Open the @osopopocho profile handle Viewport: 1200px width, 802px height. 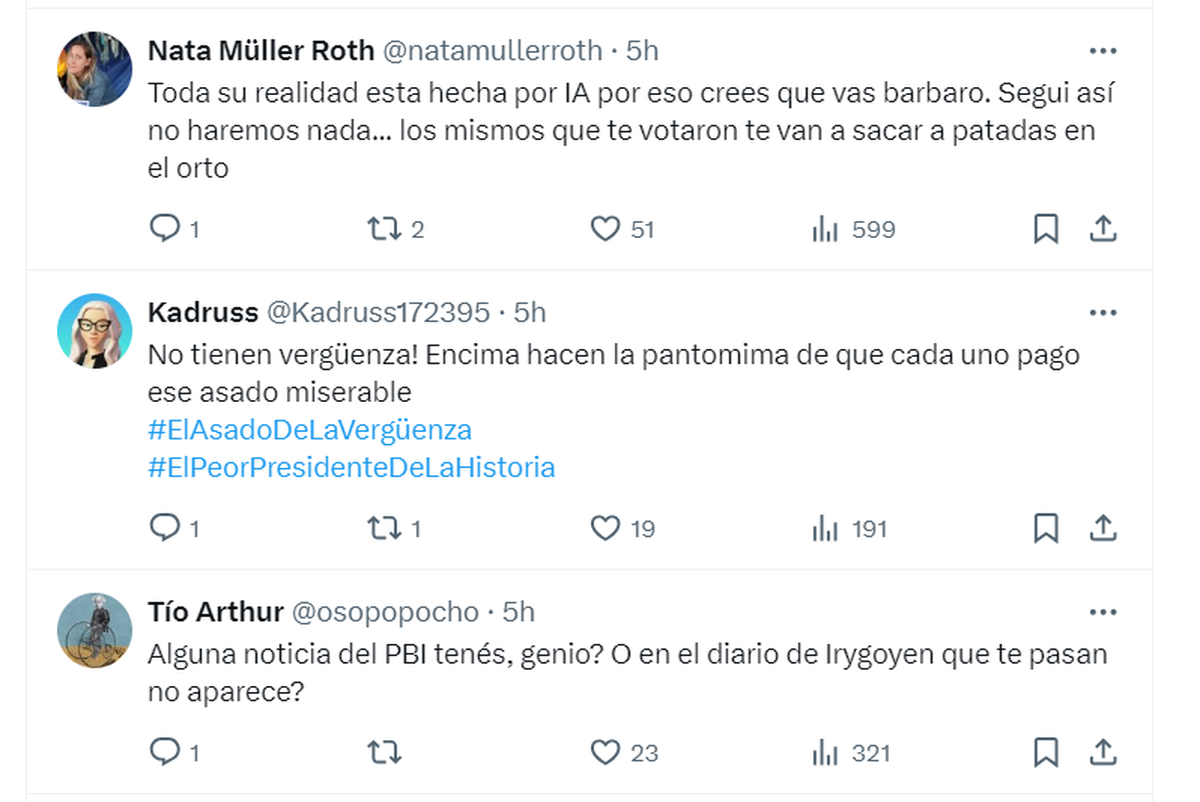tap(386, 612)
